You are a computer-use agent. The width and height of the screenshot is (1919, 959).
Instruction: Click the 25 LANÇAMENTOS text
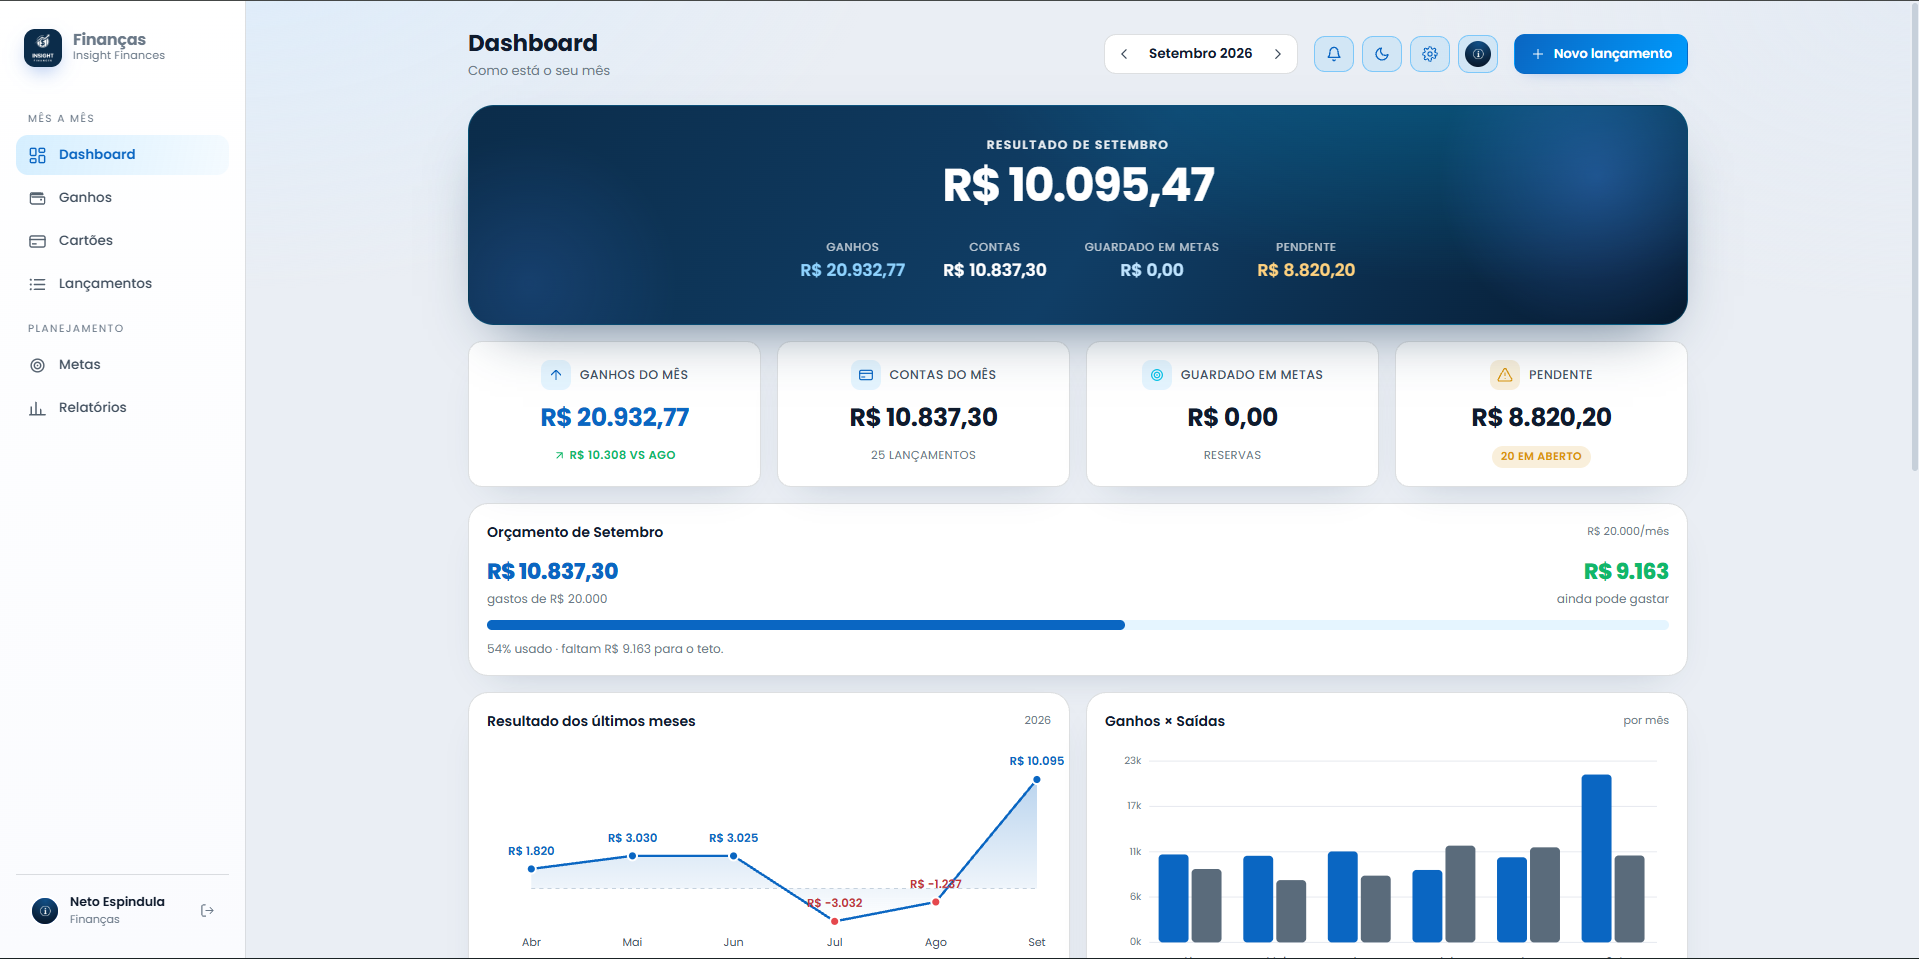click(923, 455)
